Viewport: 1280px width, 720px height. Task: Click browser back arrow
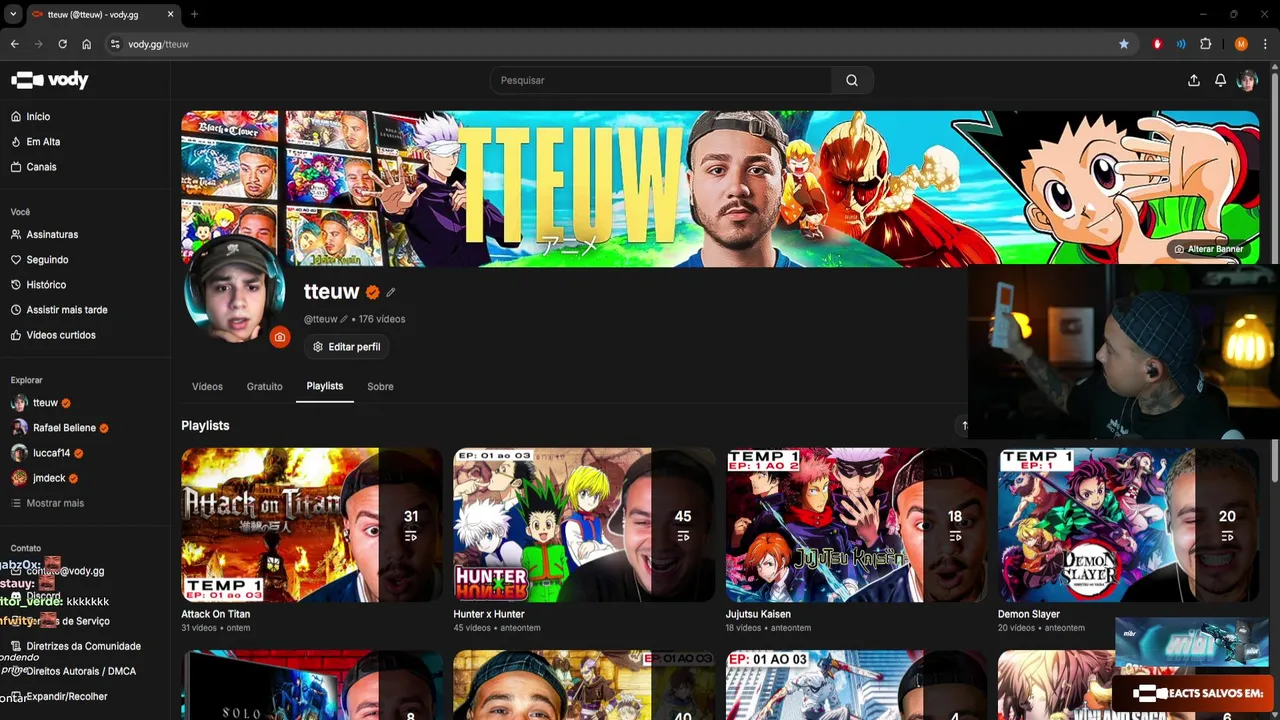pyautogui.click(x=14, y=44)
